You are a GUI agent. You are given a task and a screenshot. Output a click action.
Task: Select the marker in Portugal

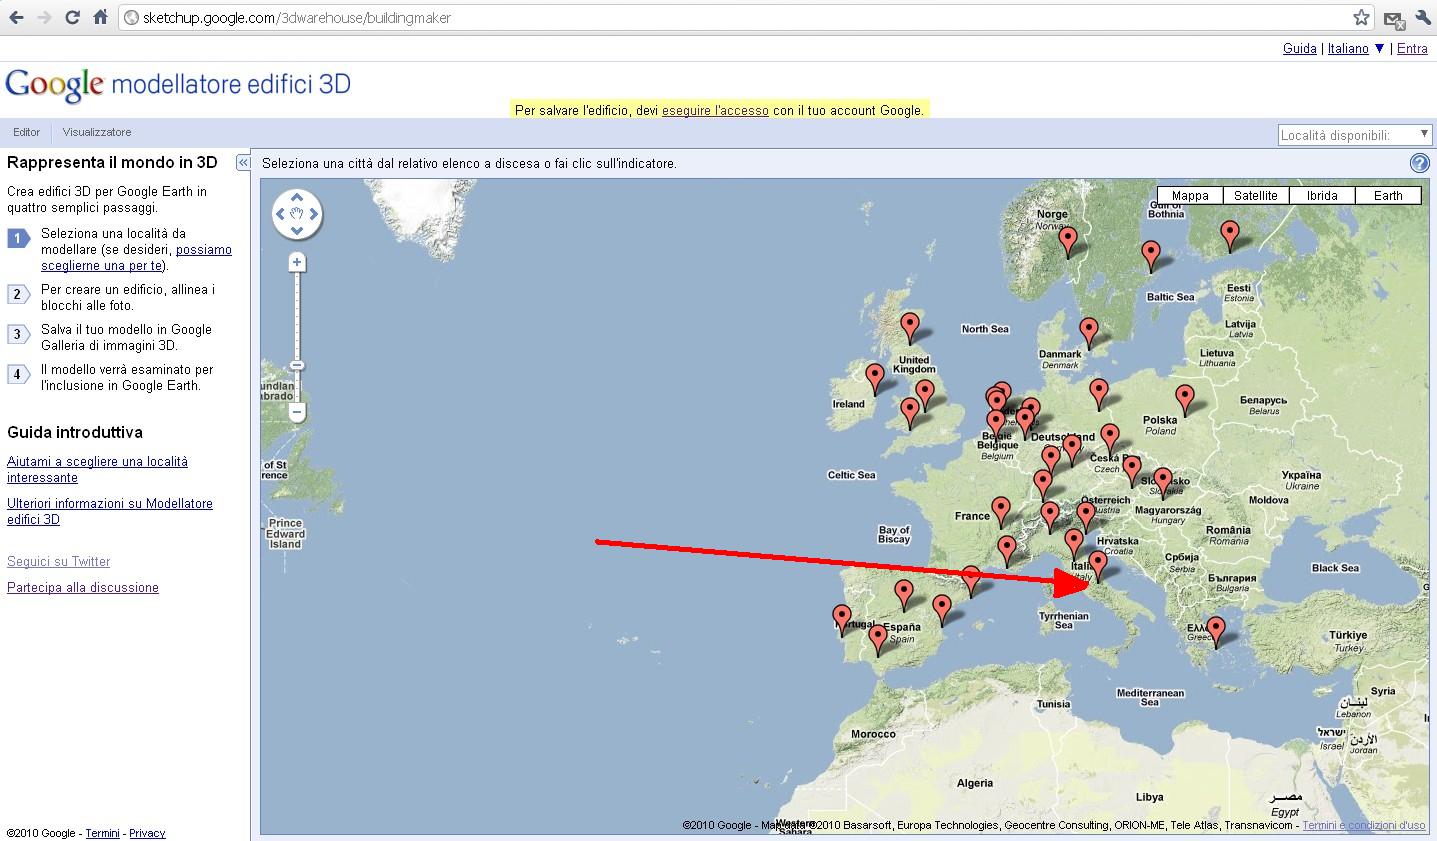(842, 620)
